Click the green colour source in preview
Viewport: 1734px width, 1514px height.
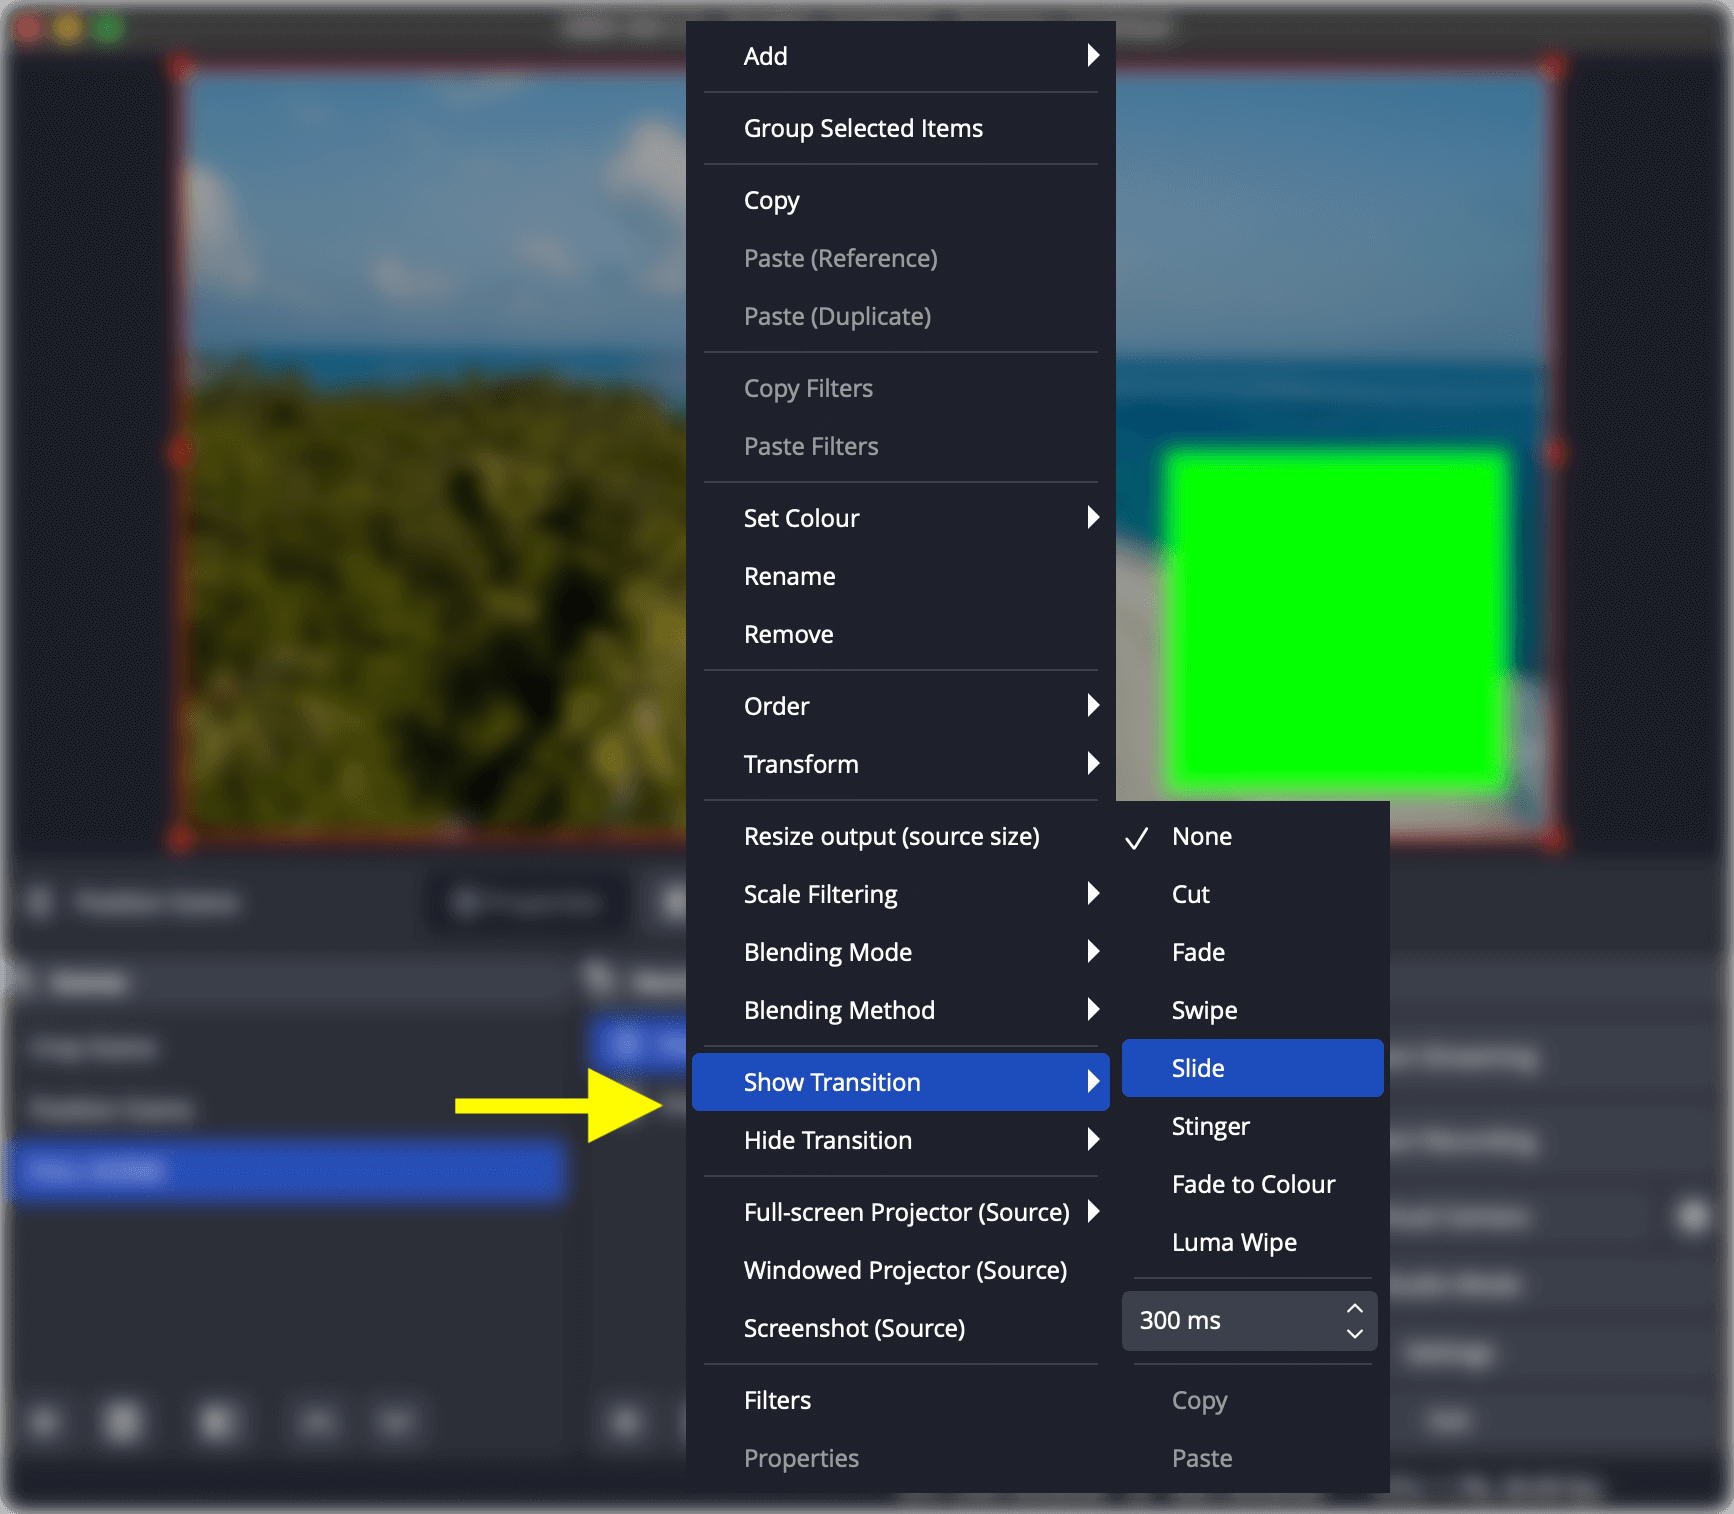click(x=1335, y=620)
